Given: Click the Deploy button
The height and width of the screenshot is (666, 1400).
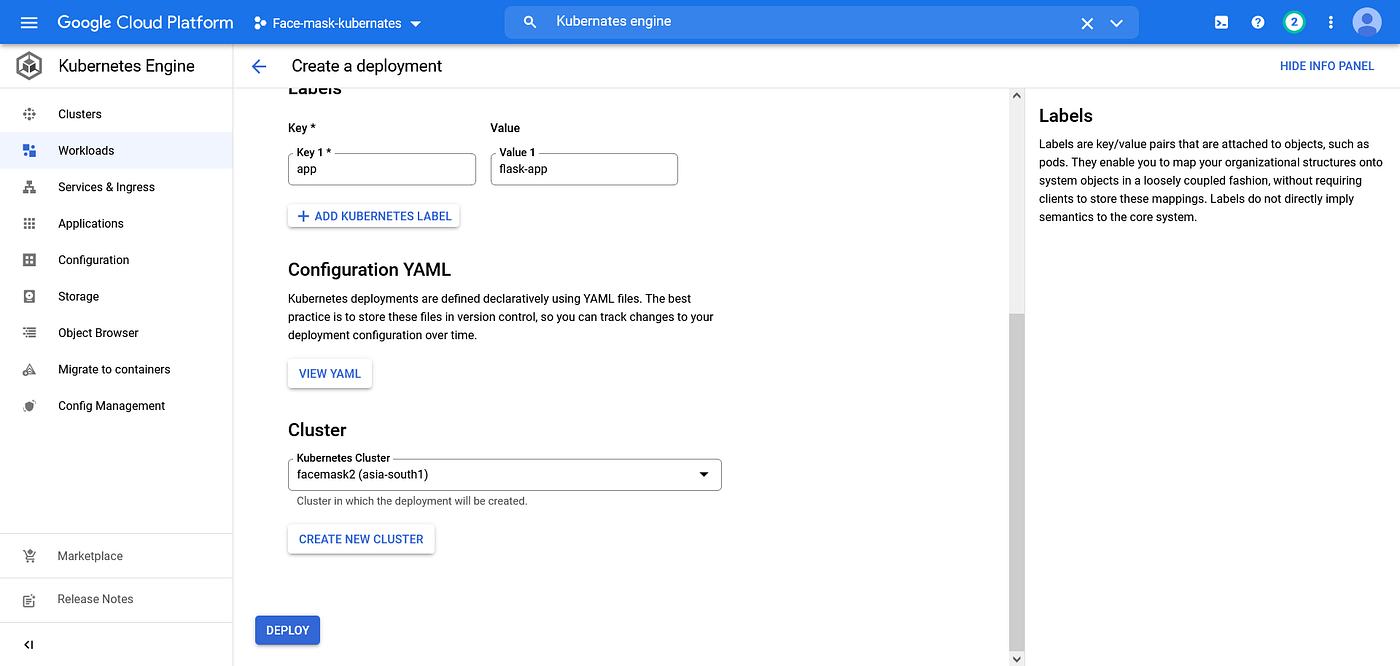Looking at the screenshot, I should (x=287, y=630).
